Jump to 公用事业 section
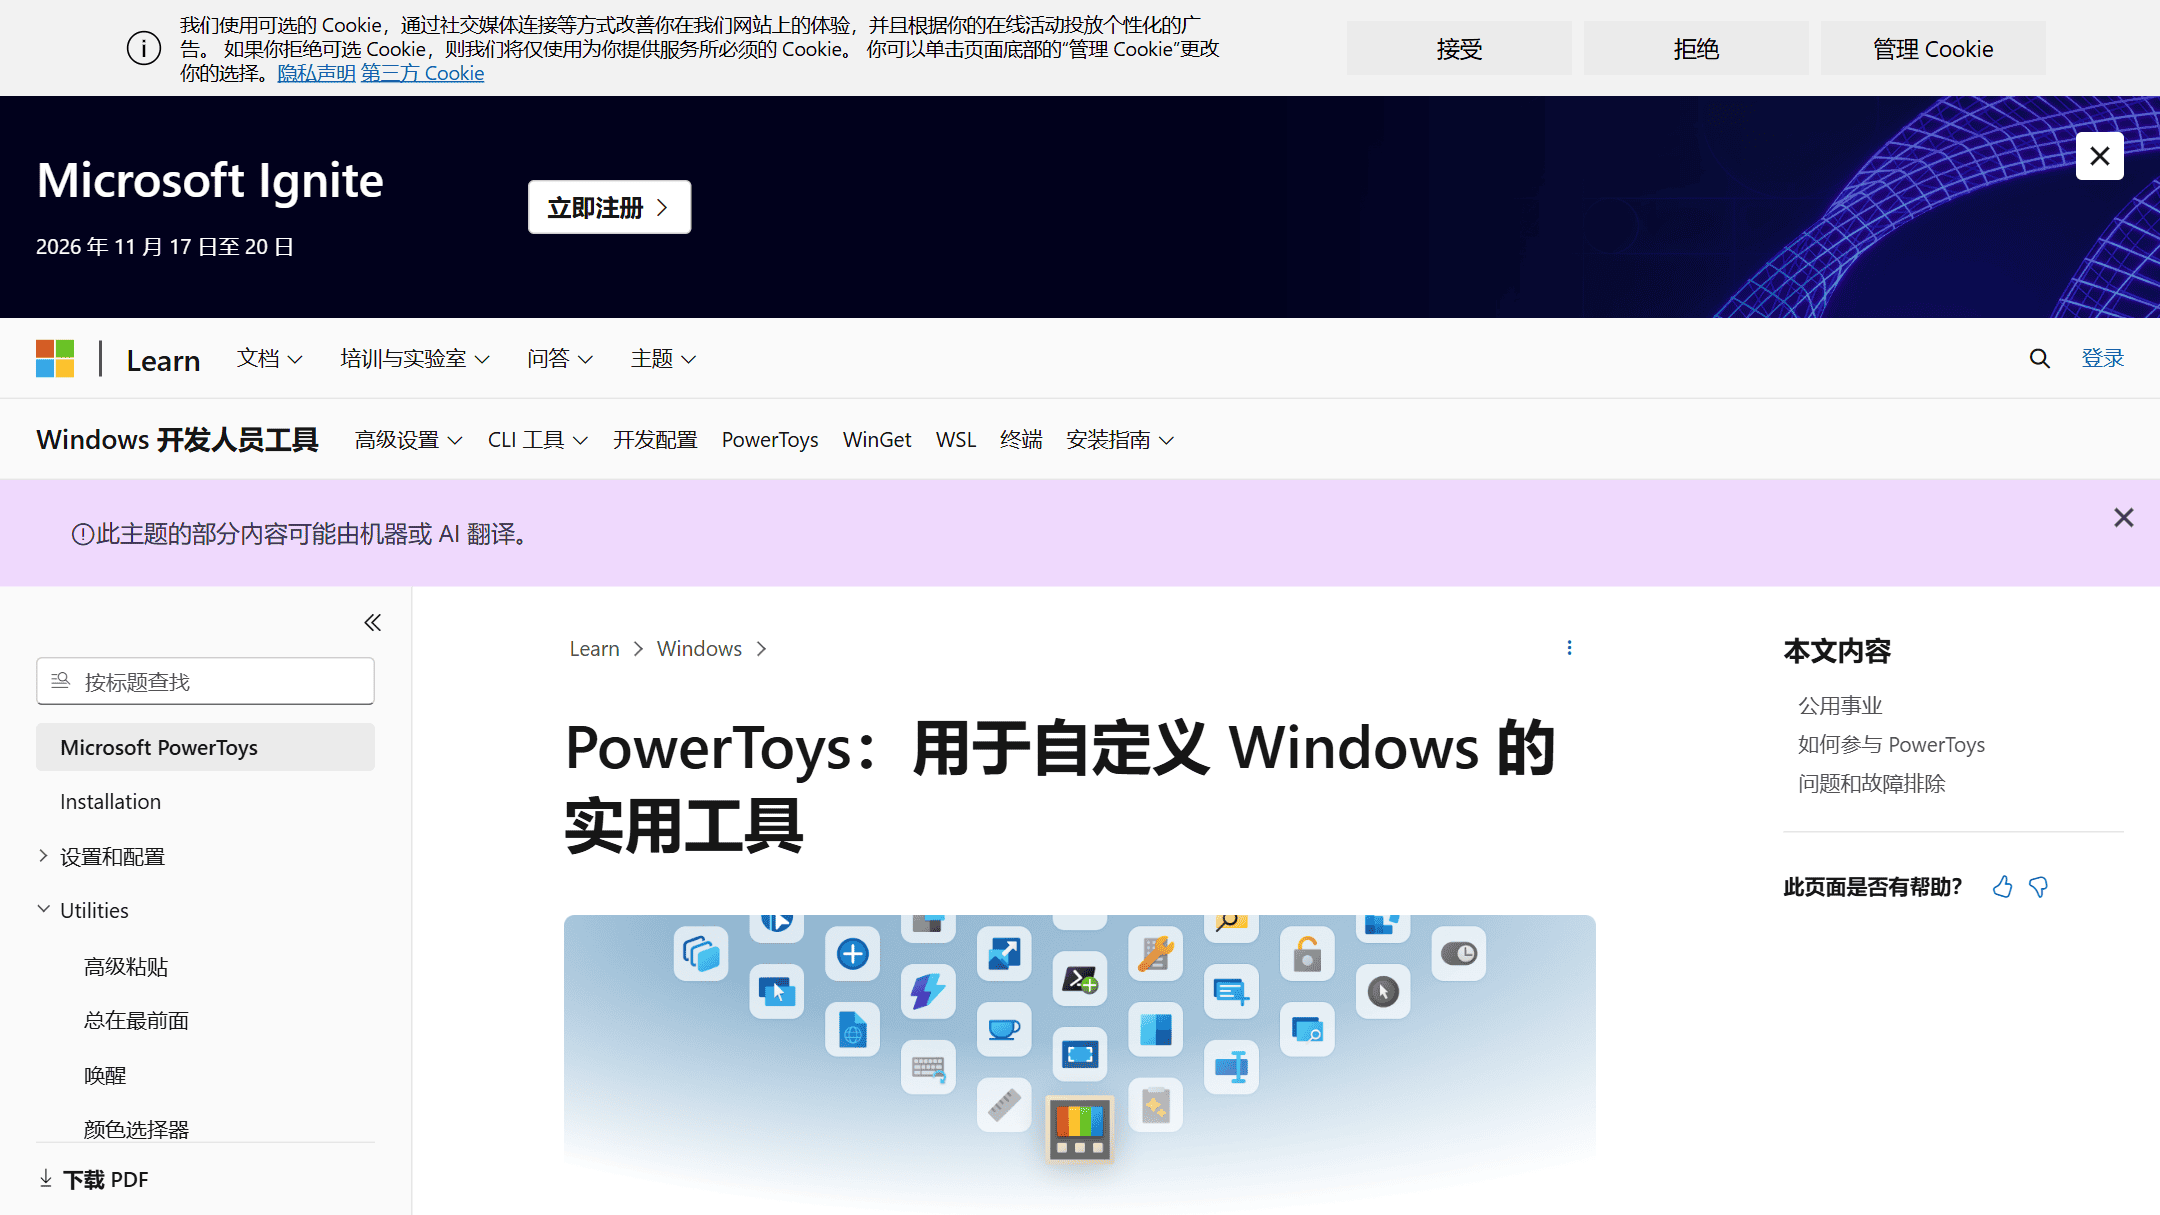 1840,706
